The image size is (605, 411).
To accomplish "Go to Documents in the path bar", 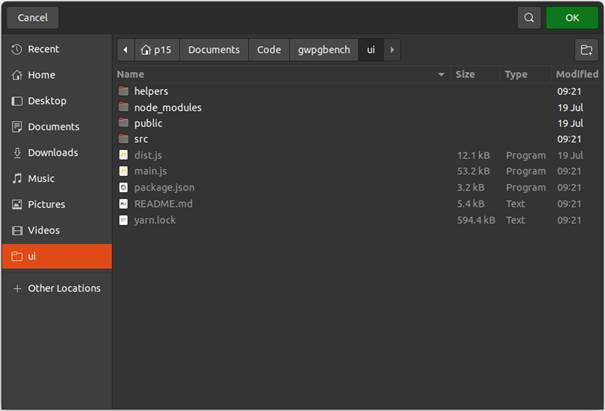I will click(x=214, y=50).
